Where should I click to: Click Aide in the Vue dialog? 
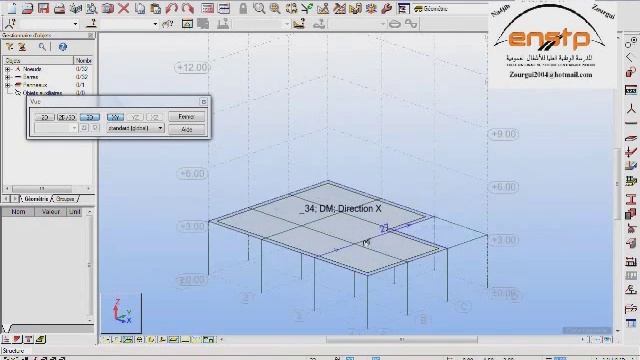(187, 129)
